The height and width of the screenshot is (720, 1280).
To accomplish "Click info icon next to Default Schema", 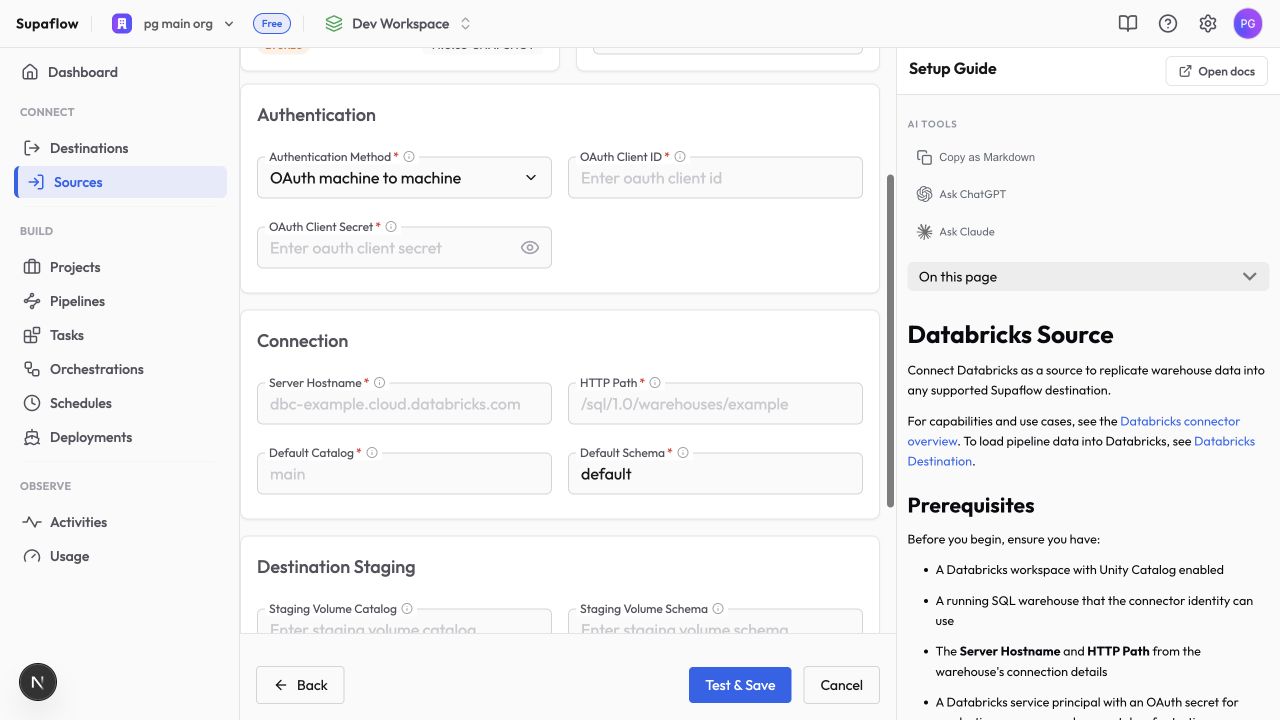I will tap(683, 453).
